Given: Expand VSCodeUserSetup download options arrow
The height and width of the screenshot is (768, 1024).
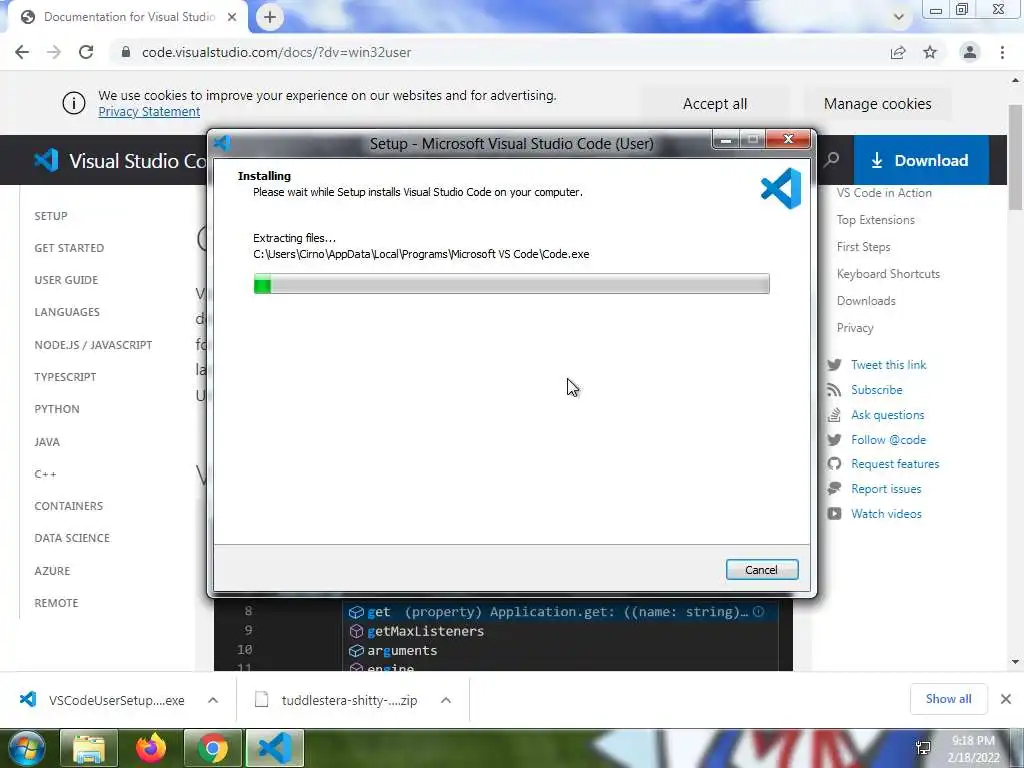Looking at the screenshot, I should (x=213, y=700).
